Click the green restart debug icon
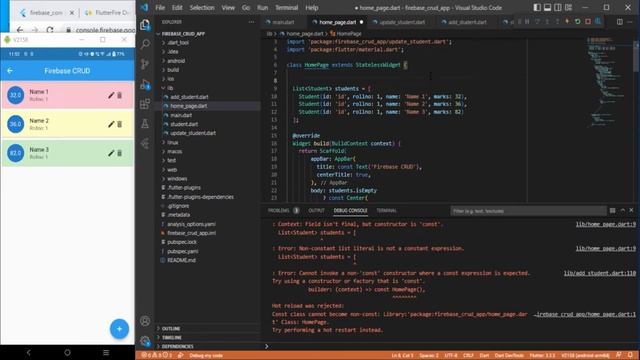 point(578,22)
